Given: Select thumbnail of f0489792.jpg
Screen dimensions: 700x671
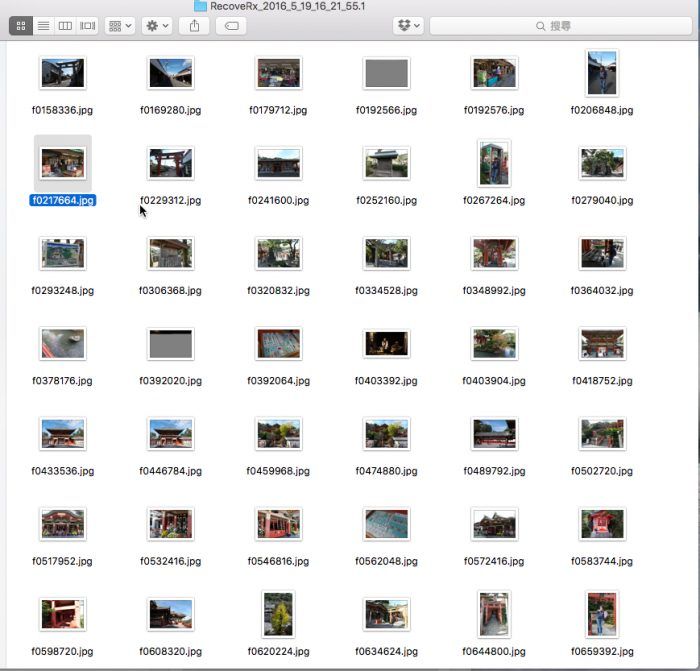Looking at the screenshot, I should click(494, 433).
